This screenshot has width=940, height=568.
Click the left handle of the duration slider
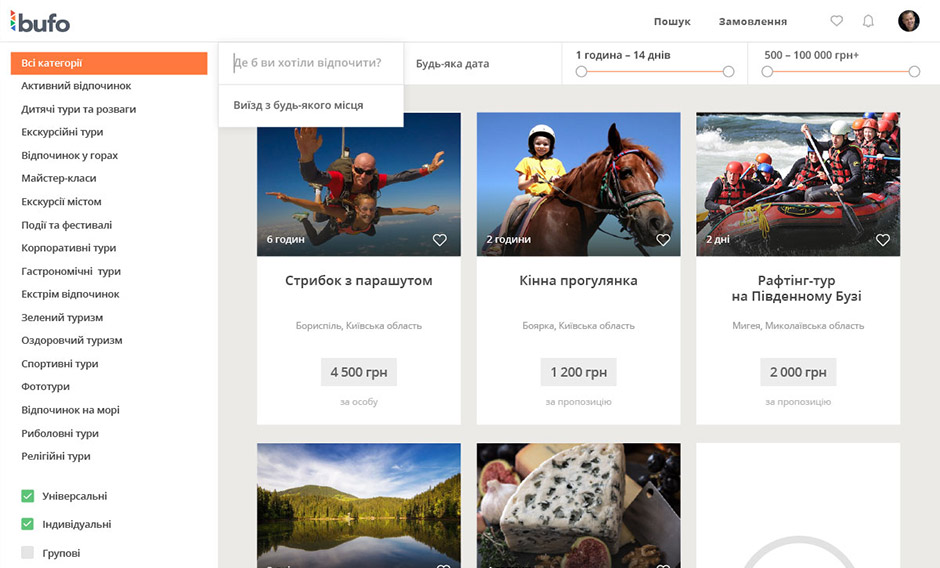pos(581,72)
